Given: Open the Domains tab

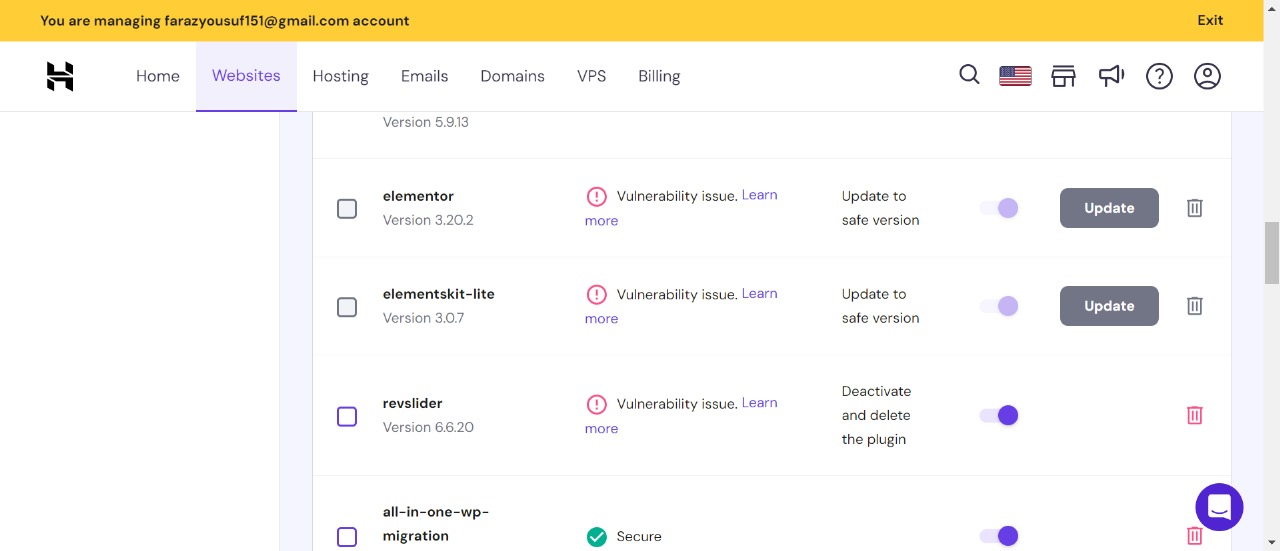Looking at the screenshot, I should pyautogui.click(x=512, y=76).
